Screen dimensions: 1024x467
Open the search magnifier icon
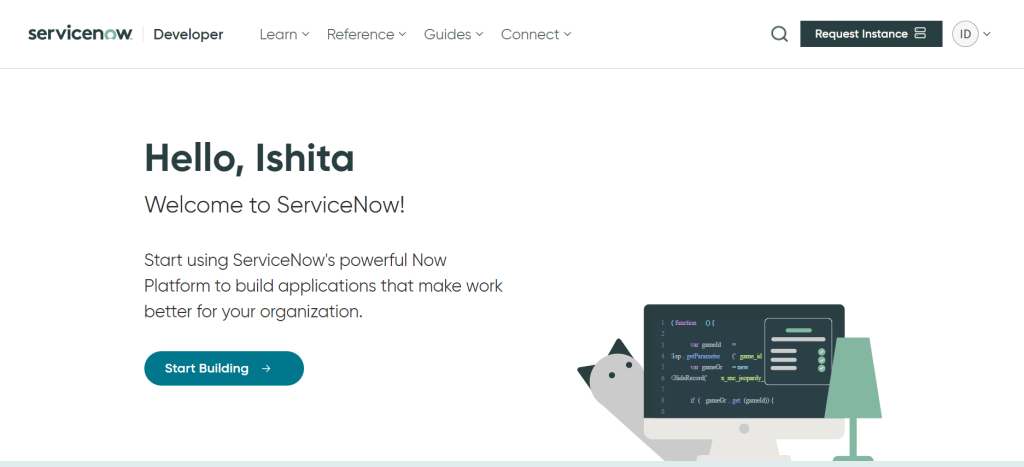(x=779, y=34)
